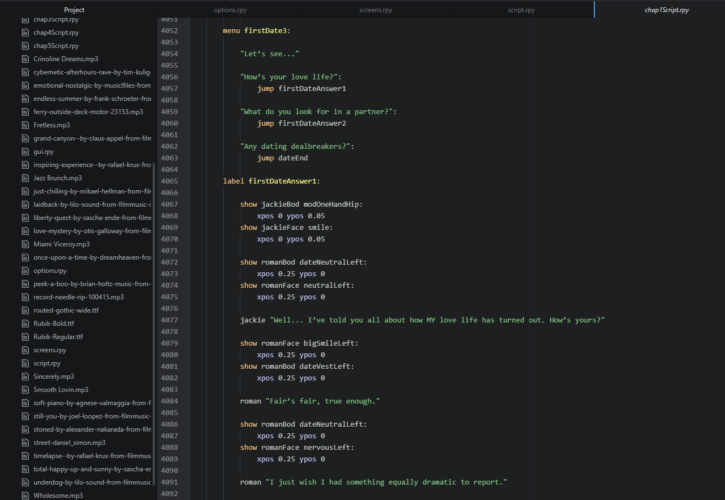The height and width of the screenshot is (500, 725).
Task: Click the file icon beside Fretless.mp3
Action: 25,125
